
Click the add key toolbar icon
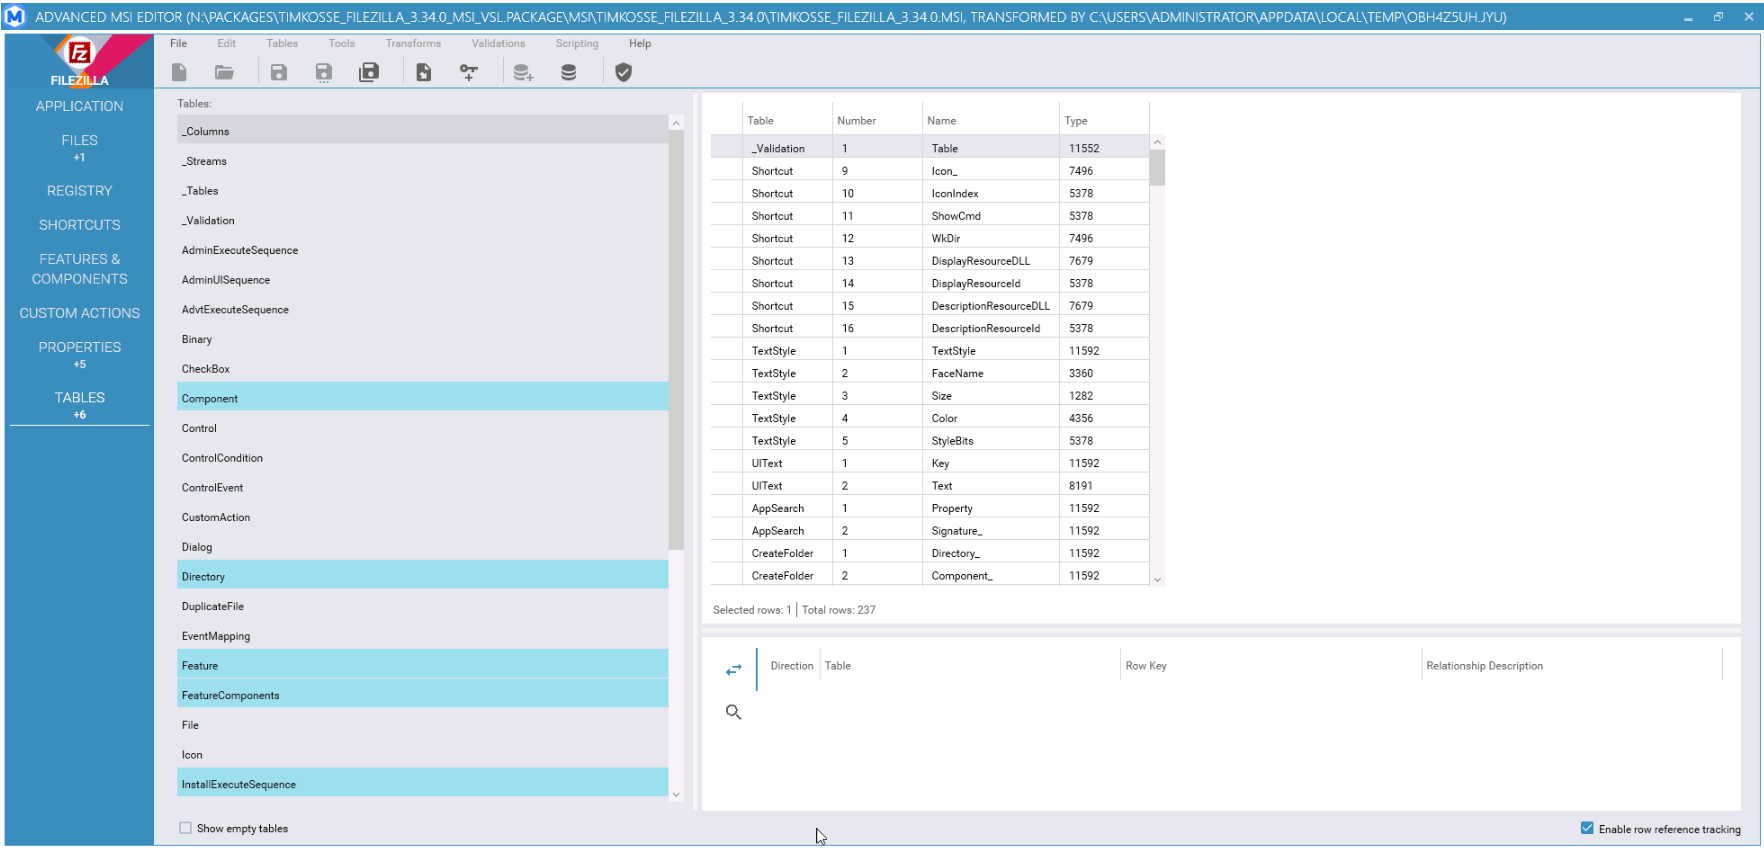[x=468, y=72]
